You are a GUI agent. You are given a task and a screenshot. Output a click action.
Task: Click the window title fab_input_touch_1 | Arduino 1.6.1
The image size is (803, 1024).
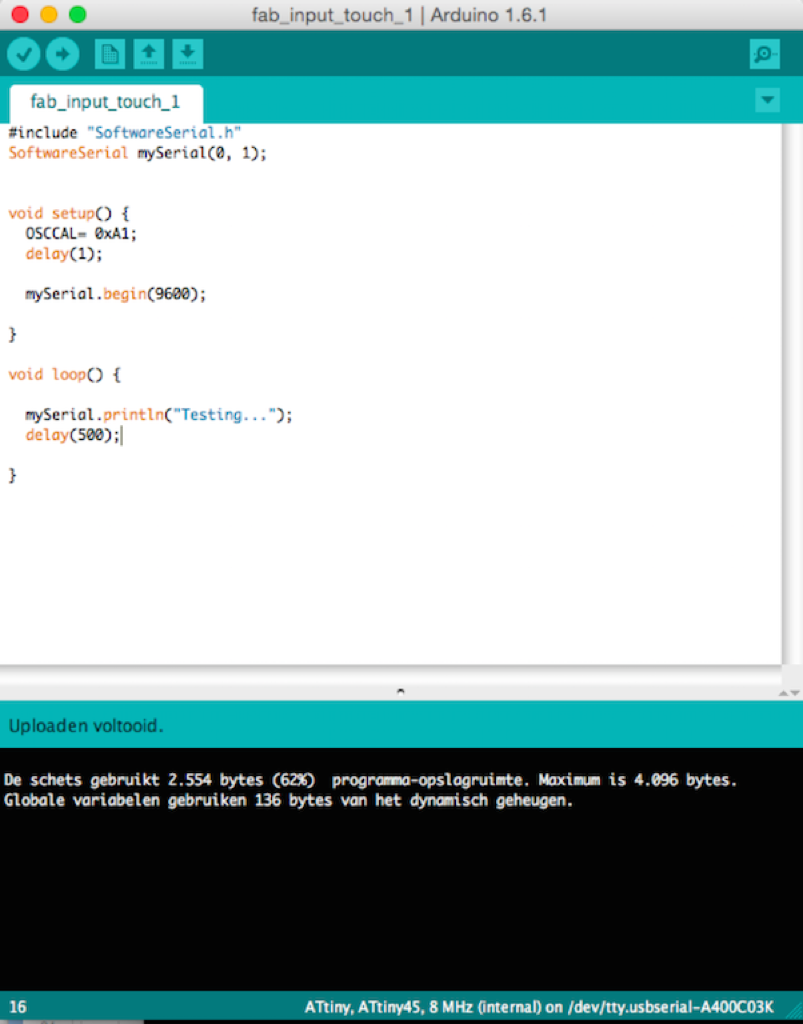point(400,14)
